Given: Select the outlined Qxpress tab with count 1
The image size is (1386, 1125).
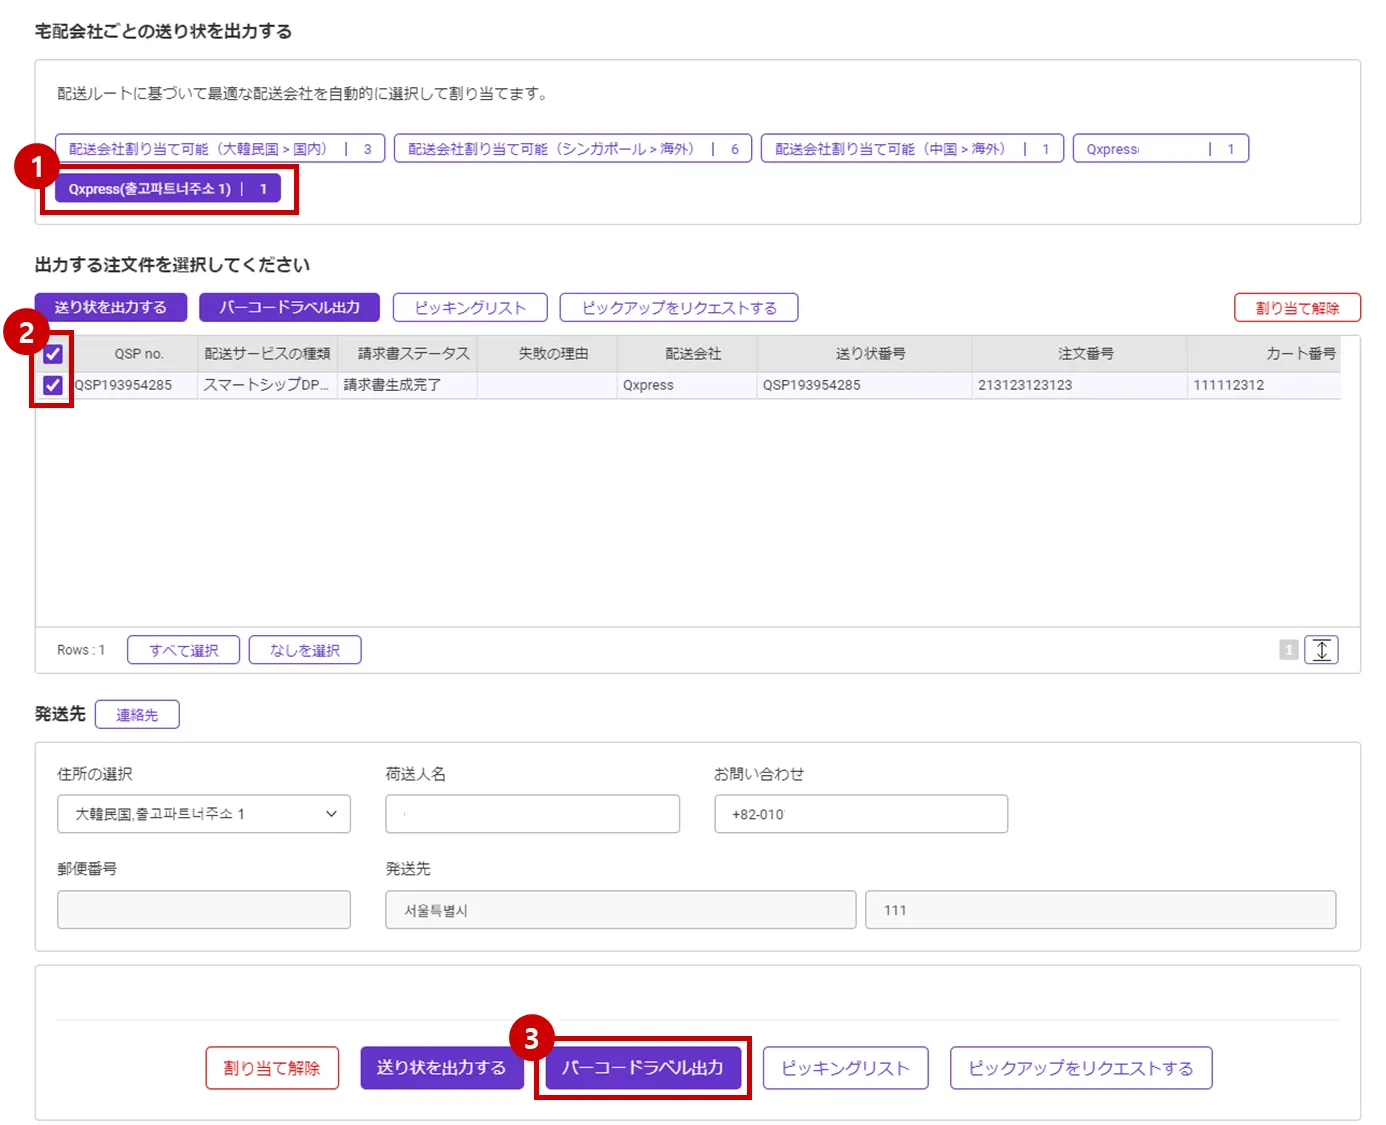Looking at the screenshot, I should click(x=1161, y=149).
